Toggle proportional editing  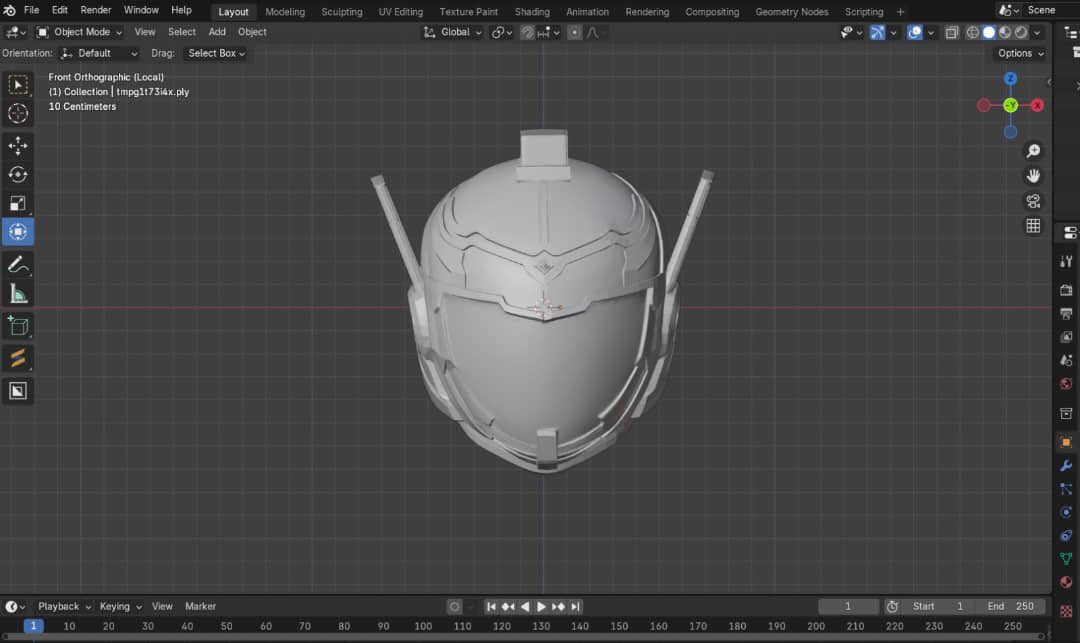coord(574,32)
